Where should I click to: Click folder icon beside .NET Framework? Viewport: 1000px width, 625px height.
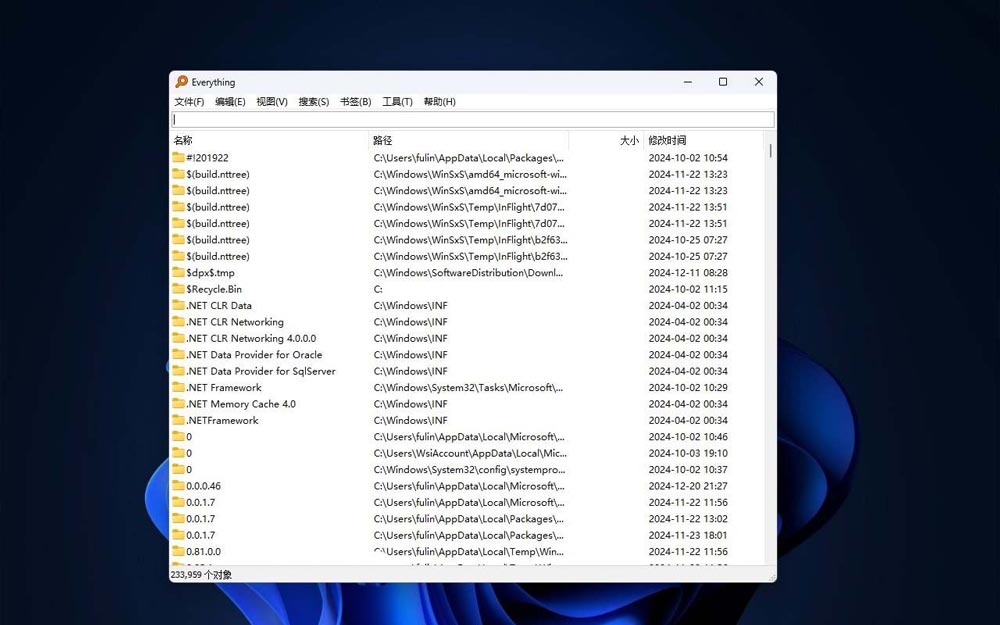tap(179, 388)
